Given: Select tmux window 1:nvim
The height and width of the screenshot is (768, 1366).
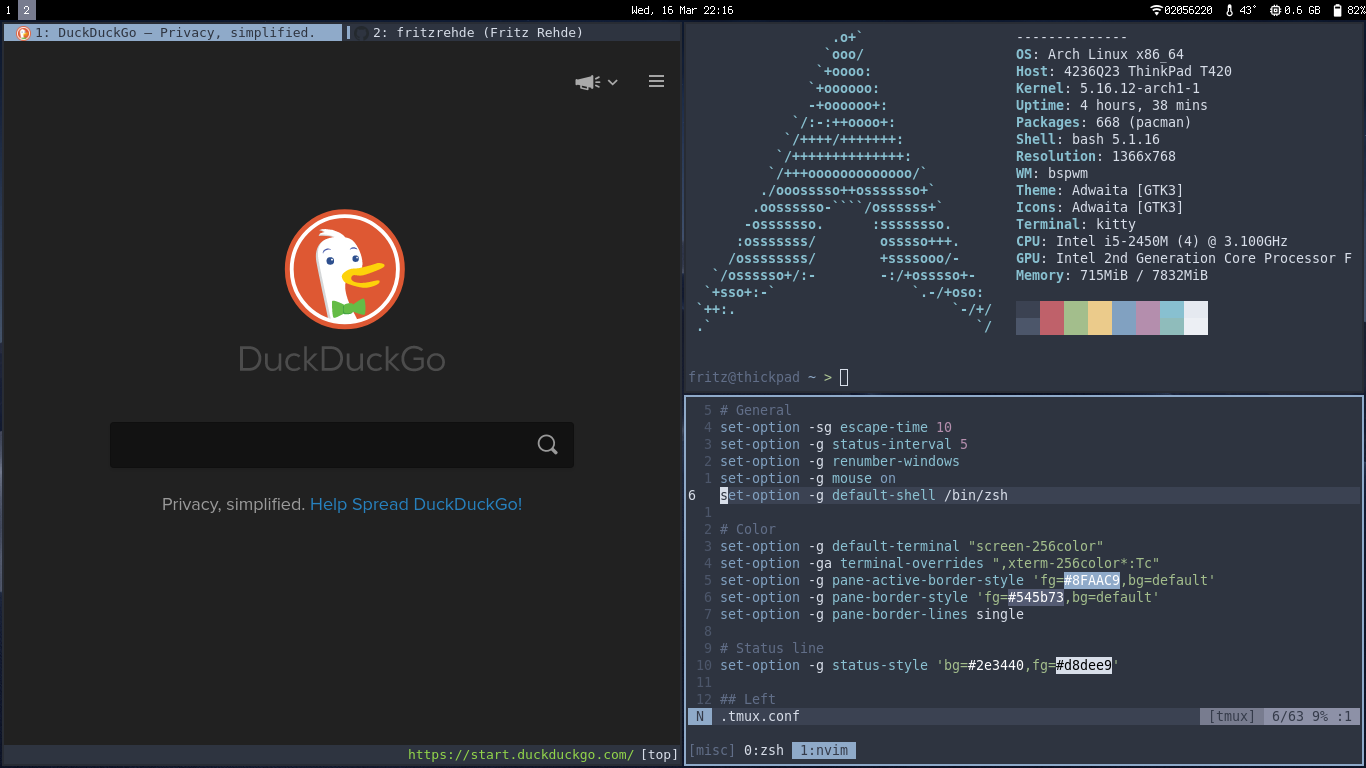Looking at the screenshot, I should click(824, 750).
